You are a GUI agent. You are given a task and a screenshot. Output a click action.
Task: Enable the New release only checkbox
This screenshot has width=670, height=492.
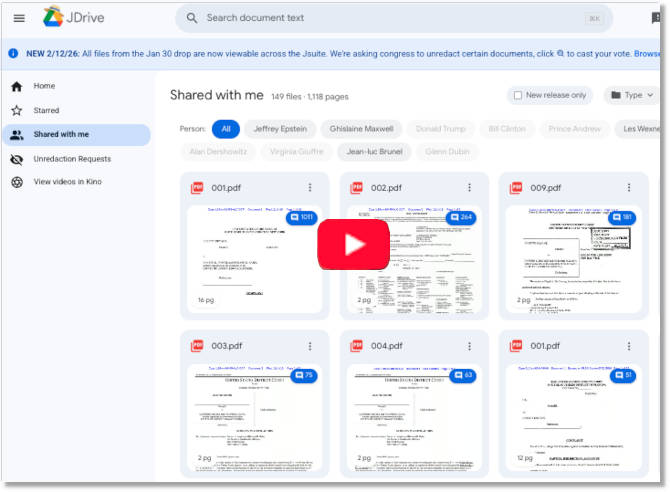coord(517,95)
